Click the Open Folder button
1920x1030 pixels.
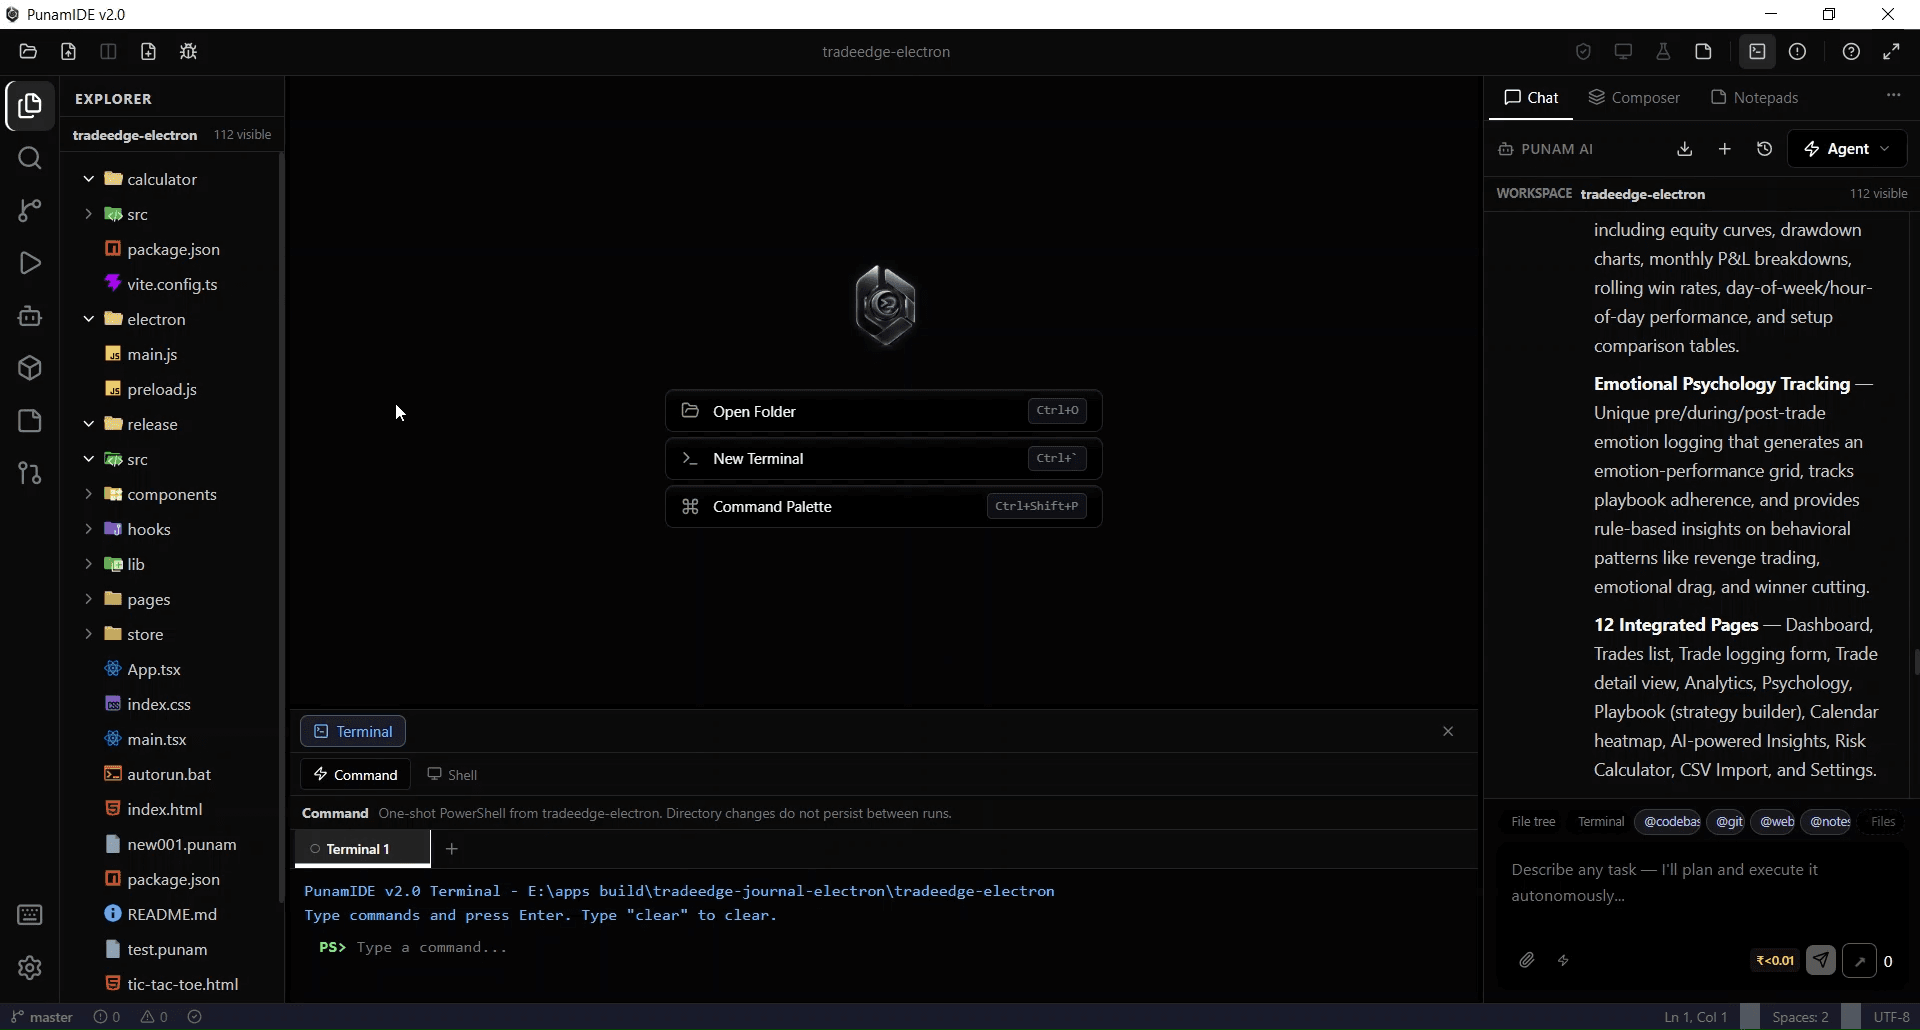click(884, 411)
